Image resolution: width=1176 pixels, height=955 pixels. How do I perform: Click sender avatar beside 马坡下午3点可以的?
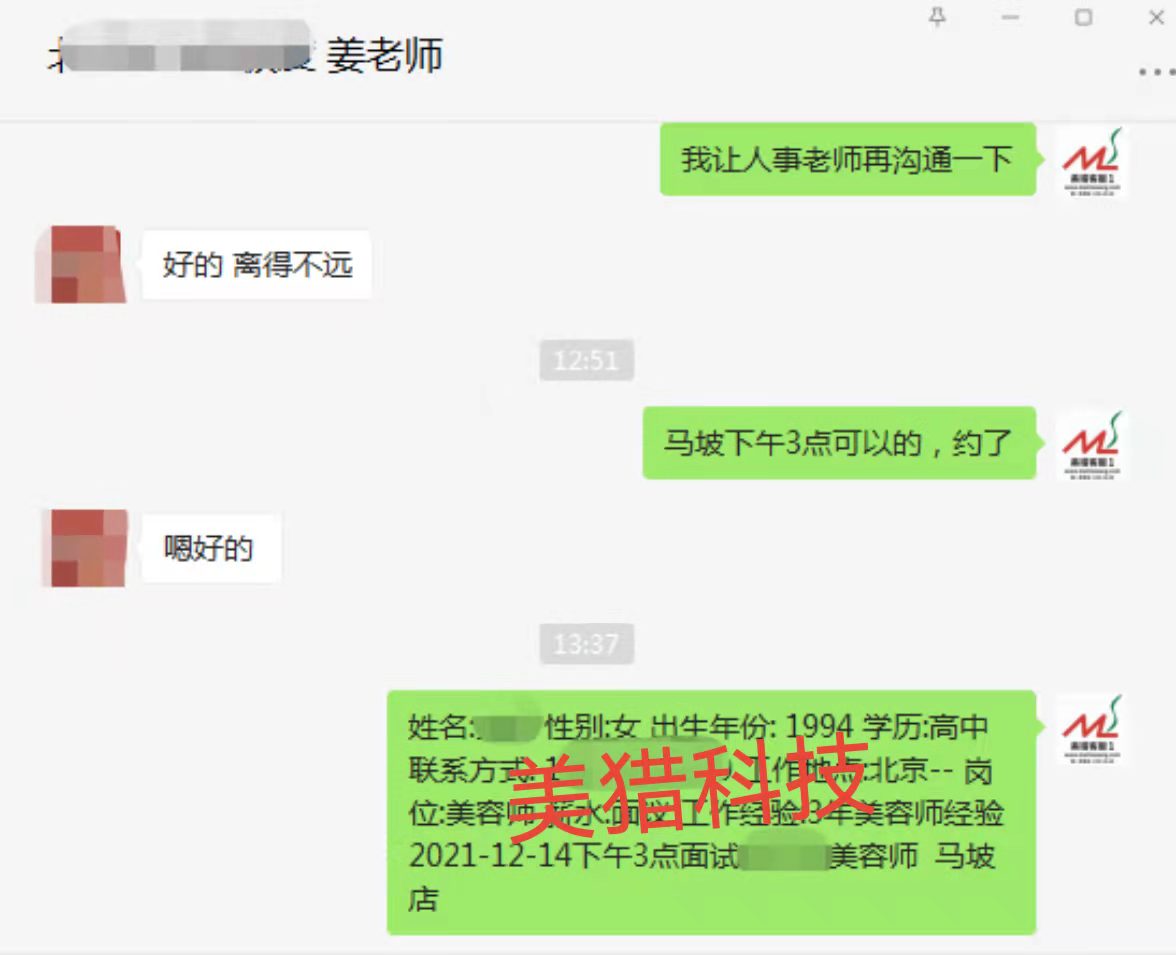1092,446
